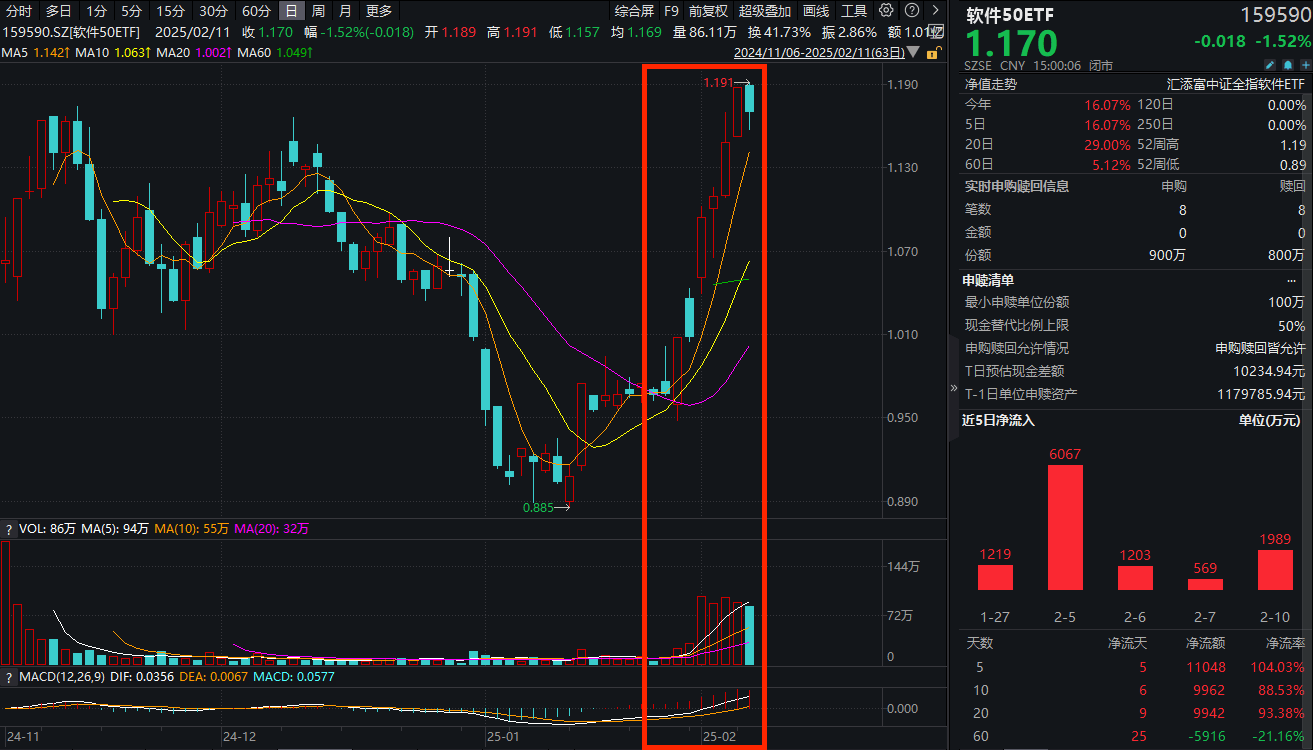The image size is (1313, 750).
Task: Click the stock code 159590
Action: pos(1275,15)
